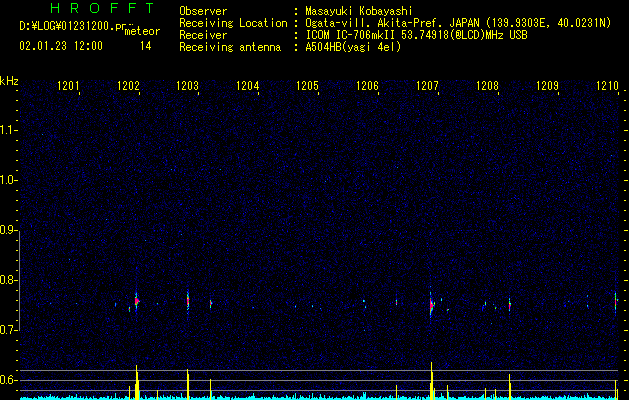This screenshot has width=629, height=400.
Task: Click the 1201 time axis marker
Action: tap(68, 86)
